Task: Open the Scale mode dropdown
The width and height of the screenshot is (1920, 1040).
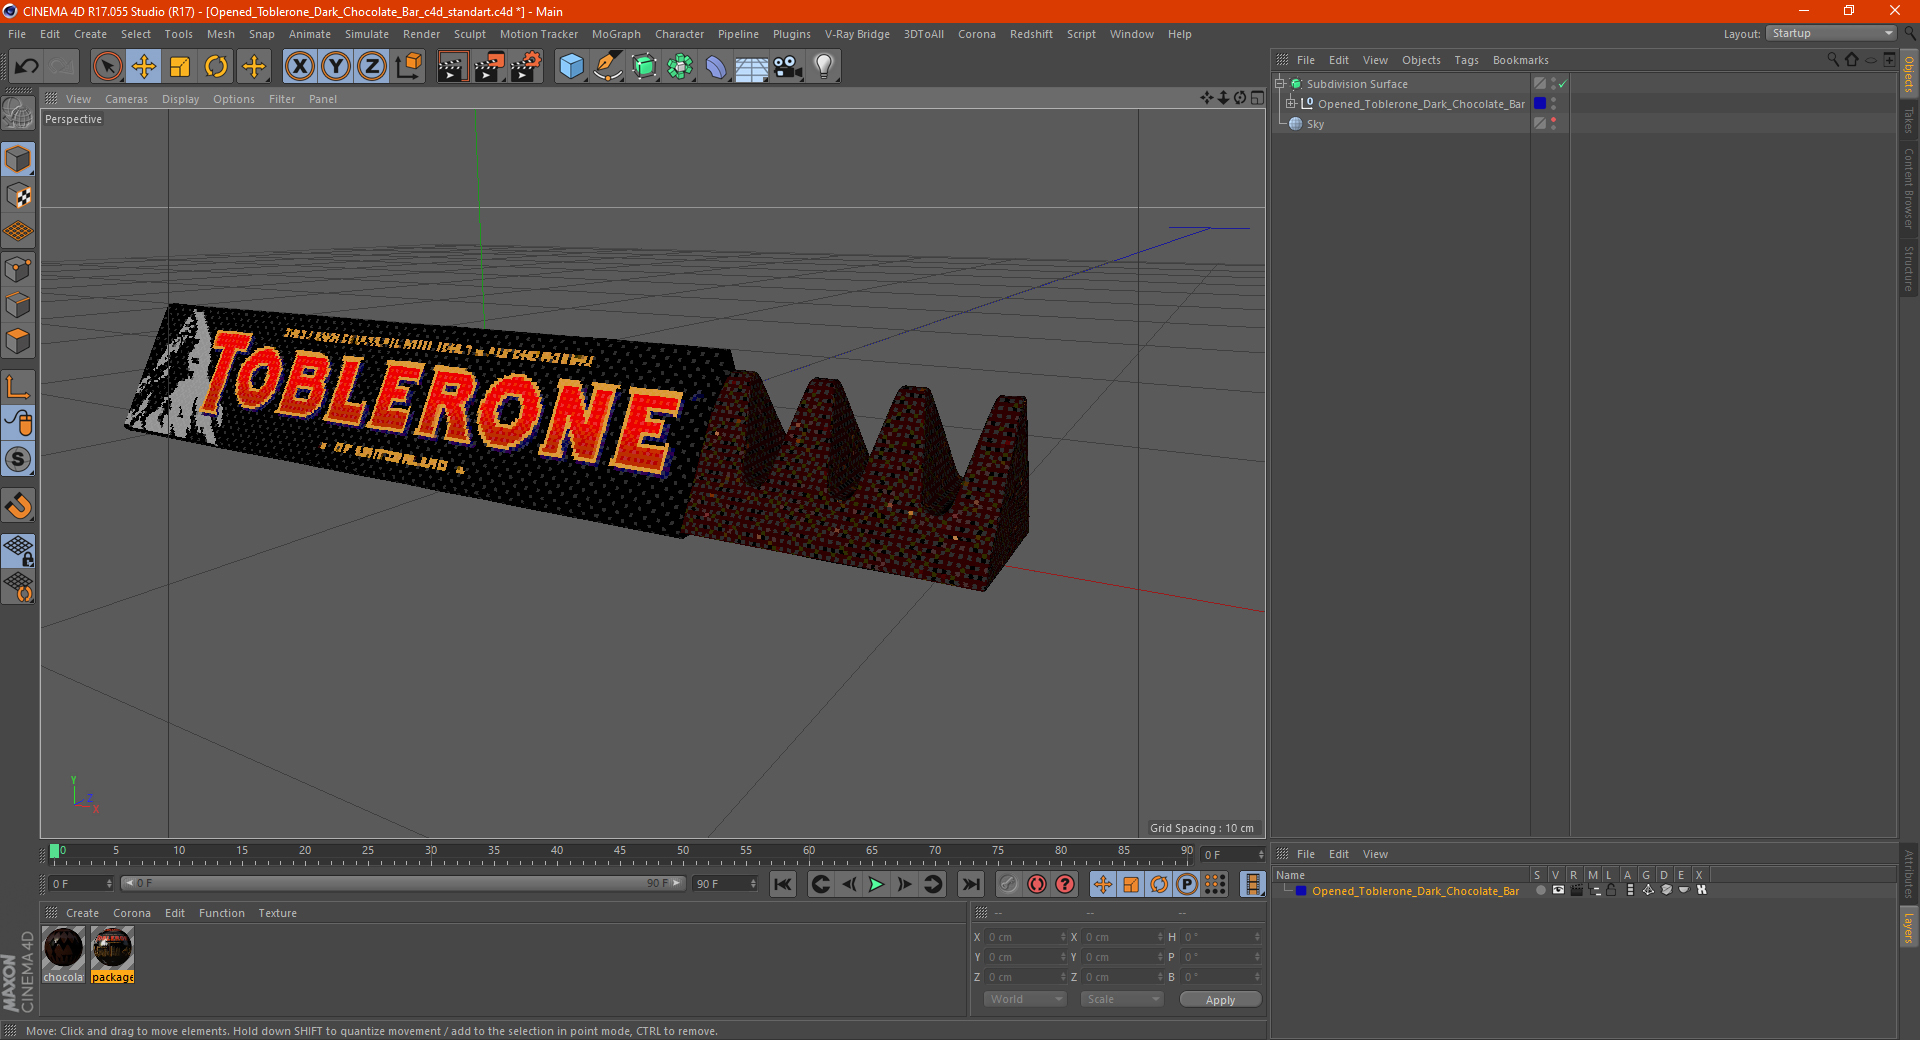Action: (1122, 999)
